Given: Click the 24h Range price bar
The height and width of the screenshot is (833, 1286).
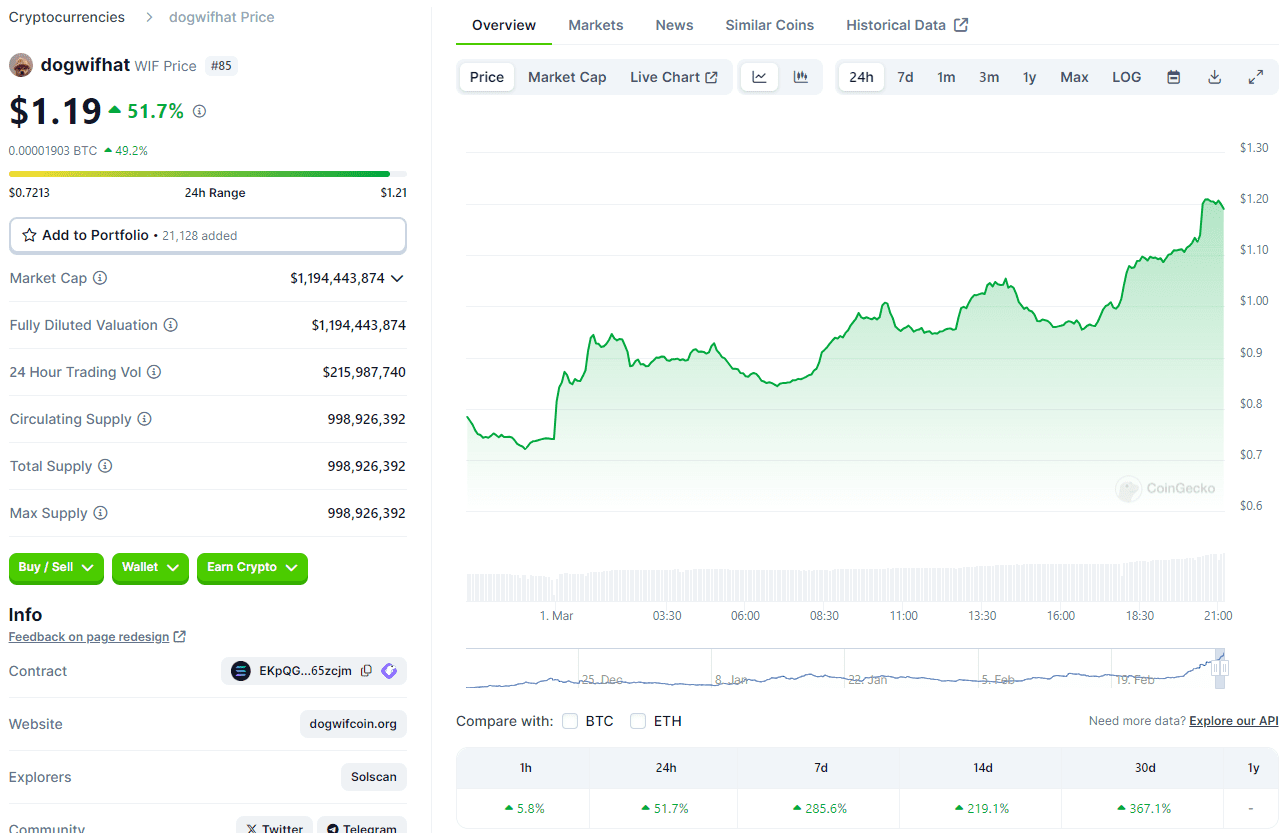Looking at the screenshot, I should pos(208,174).
